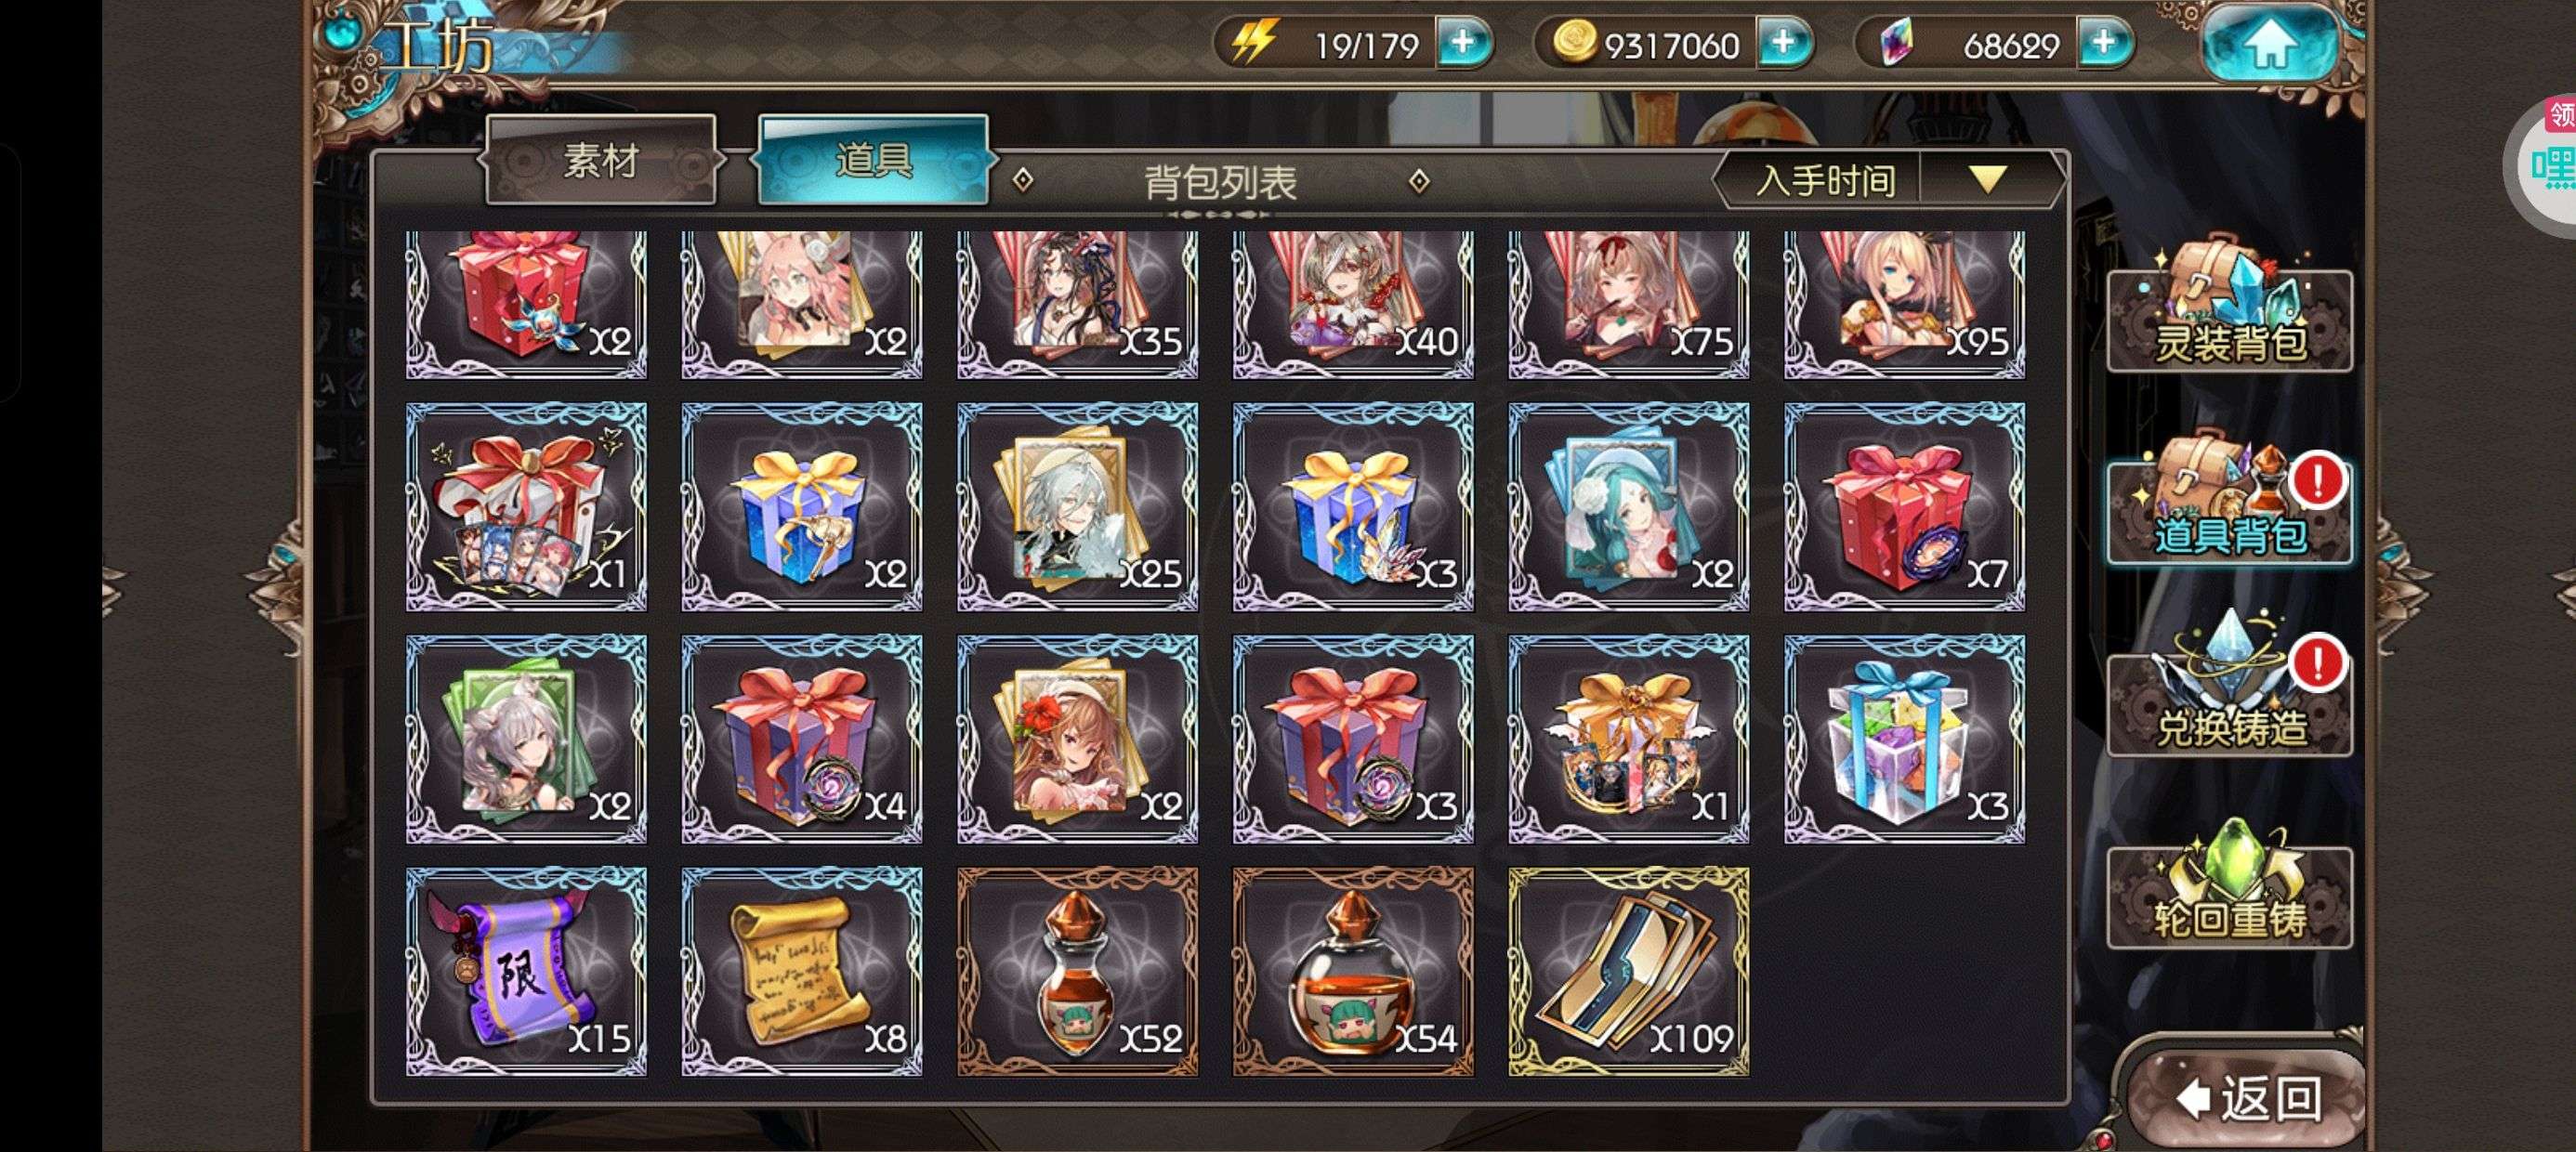Select the purple limited scroll item x15

pyautogui.click(x=526, y=971)
